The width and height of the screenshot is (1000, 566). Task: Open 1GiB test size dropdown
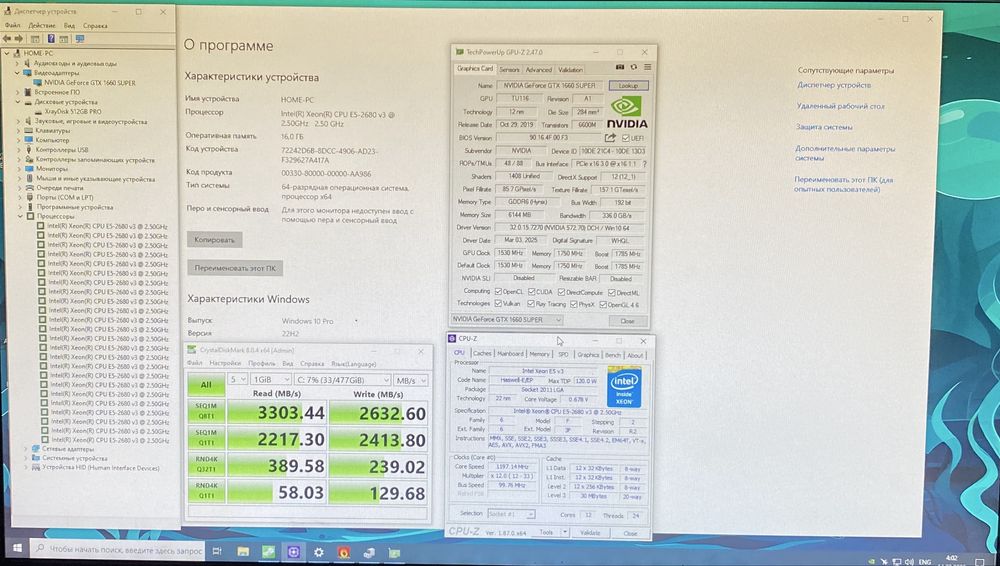(x=270, y=380)
